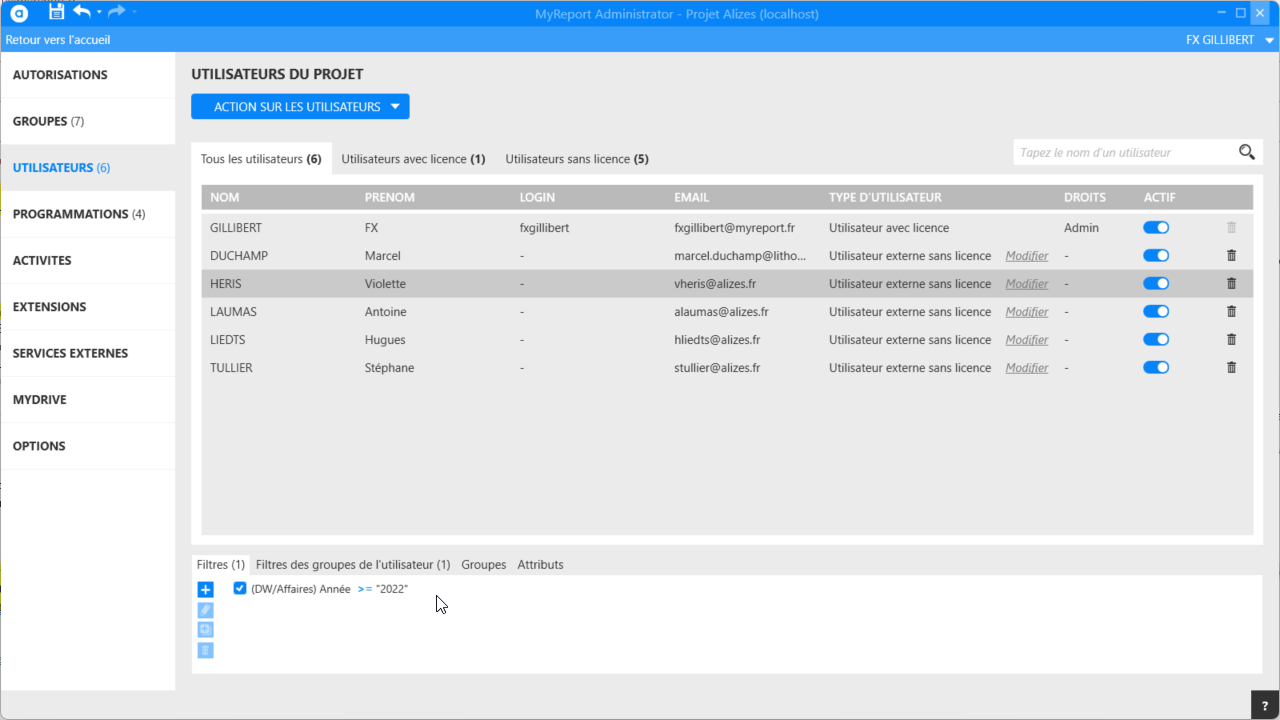
Task: Switch to Utilisateurs sans licence tab
Action: pyautogui.click(x=577, y=159)
